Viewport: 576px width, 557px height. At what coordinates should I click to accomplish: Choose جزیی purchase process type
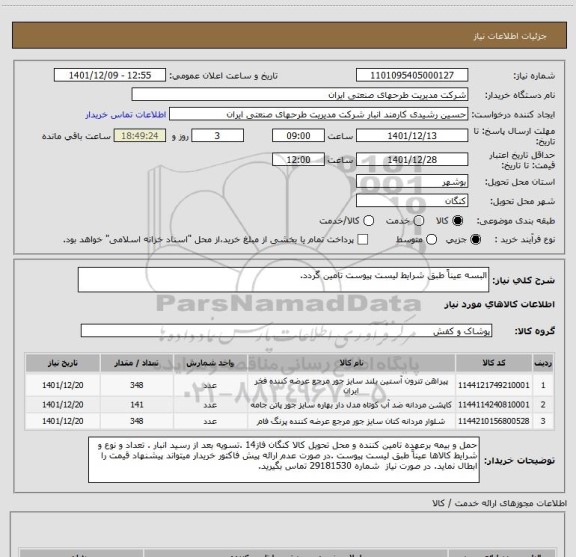476,240
